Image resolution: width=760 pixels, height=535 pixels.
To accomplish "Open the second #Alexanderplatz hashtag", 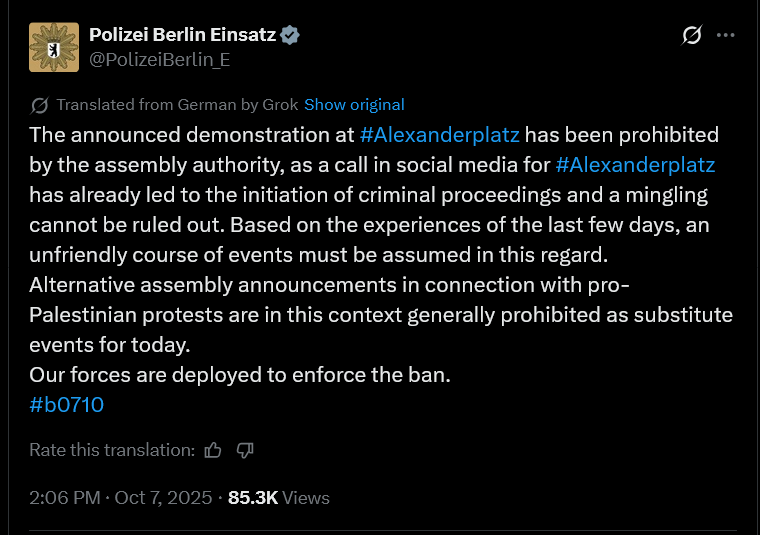I will pos(635,164).
